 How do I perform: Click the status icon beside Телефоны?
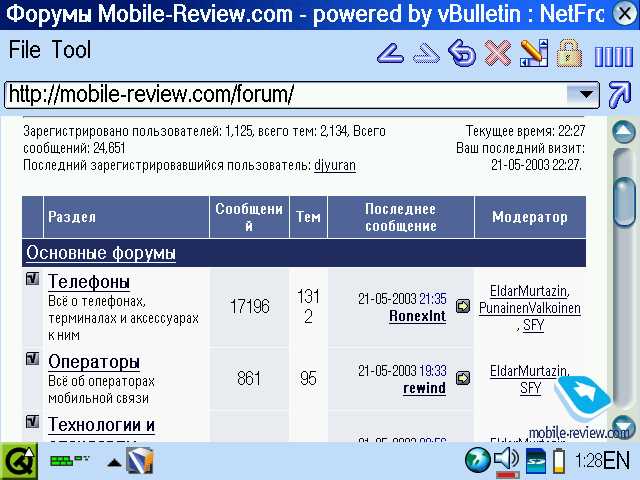(x=32, y=279)
